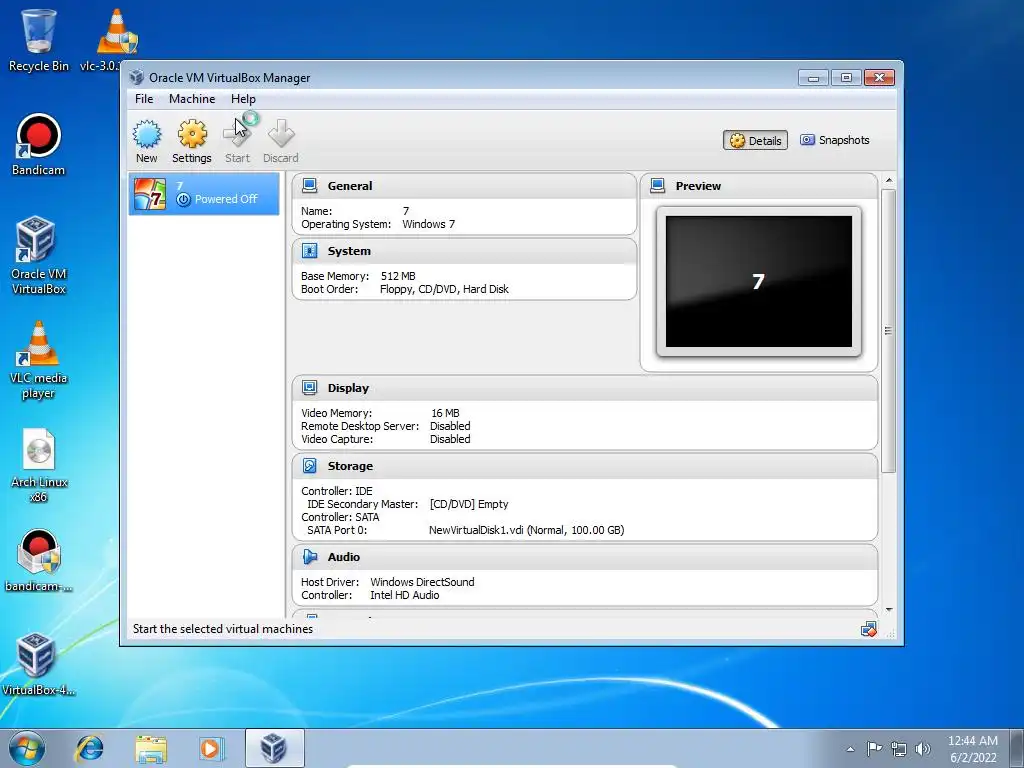Click boot order Floppy, CD/DVD, Hard Disk
This screenshot has width=1024, height=768.
click(x=444, y=289)
